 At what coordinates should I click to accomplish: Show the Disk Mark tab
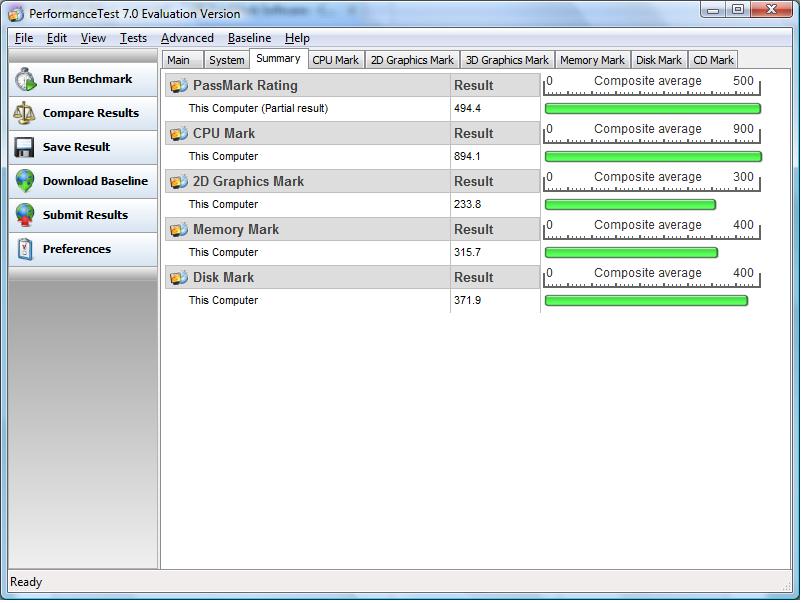tap(659, 60)
